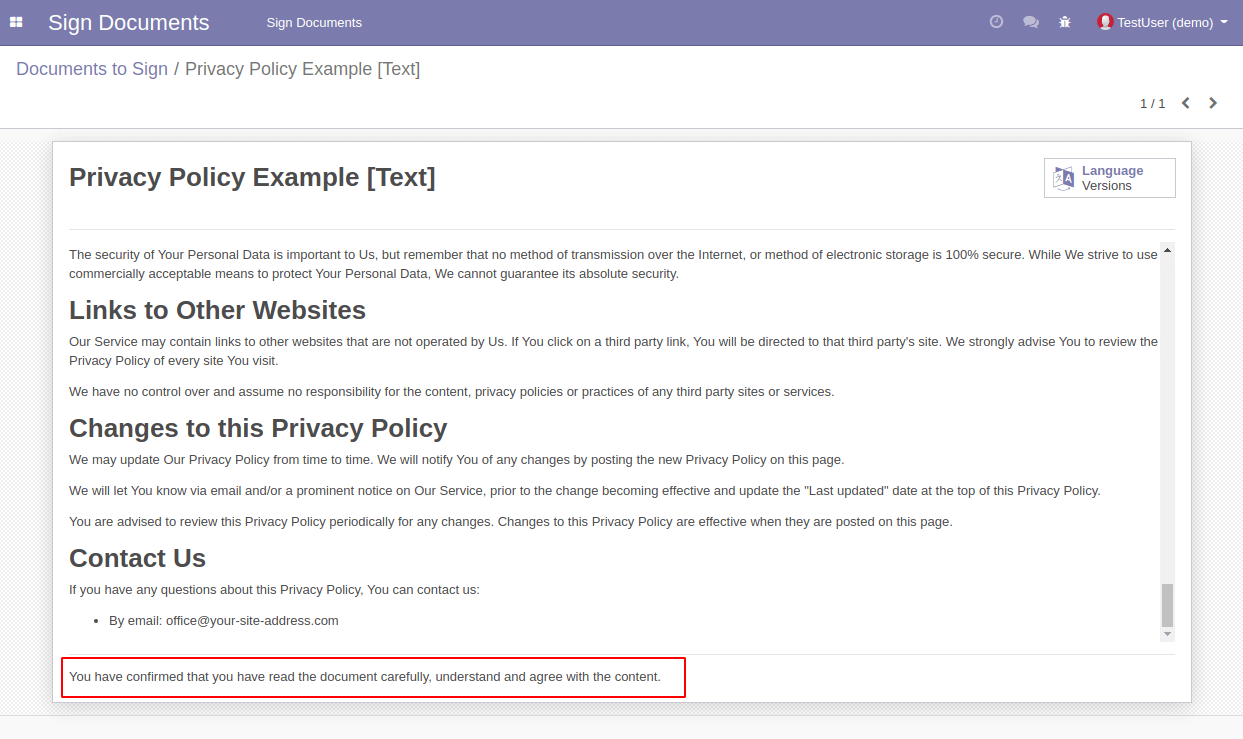Screen dimensions: 1243x739
Task: Expand the TestUser (demo) user menu
Action: (x=1164, y=22)
